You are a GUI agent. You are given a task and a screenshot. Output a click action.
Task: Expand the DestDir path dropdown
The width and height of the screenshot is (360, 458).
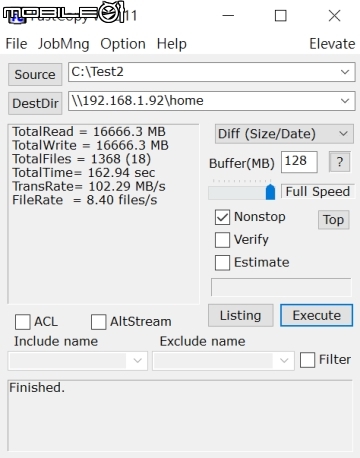345,100
